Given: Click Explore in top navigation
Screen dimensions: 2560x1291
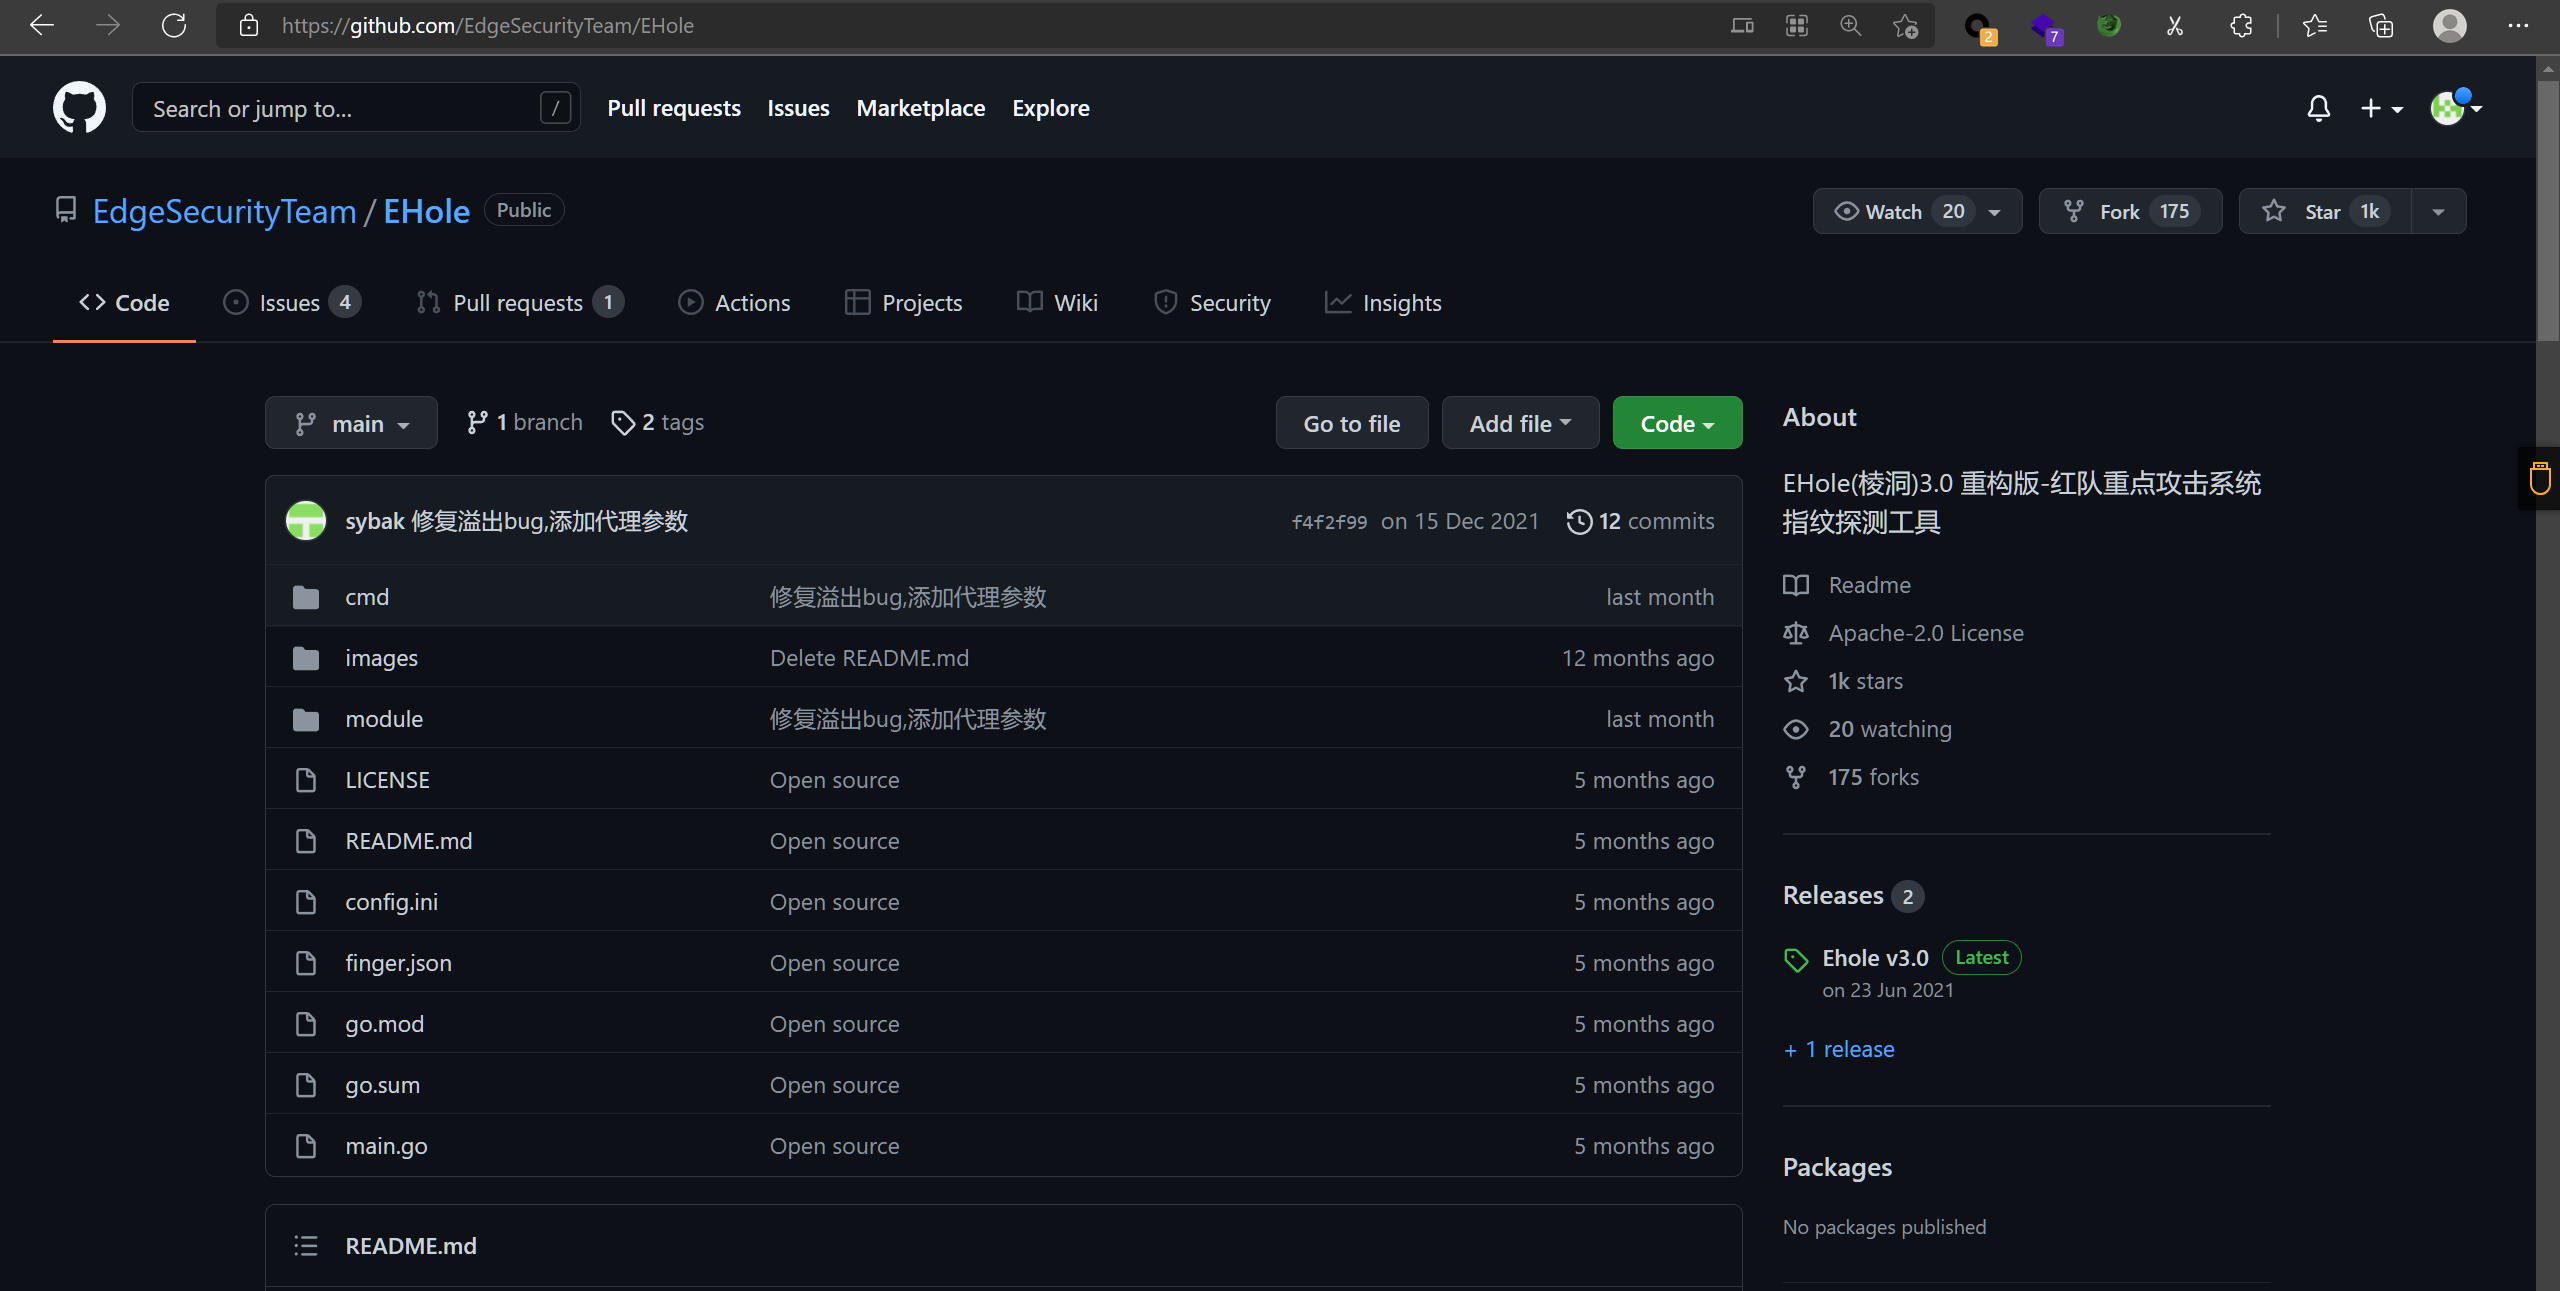Looking at the screenshot, I should pyautogui.click(x=1050, y=108).
